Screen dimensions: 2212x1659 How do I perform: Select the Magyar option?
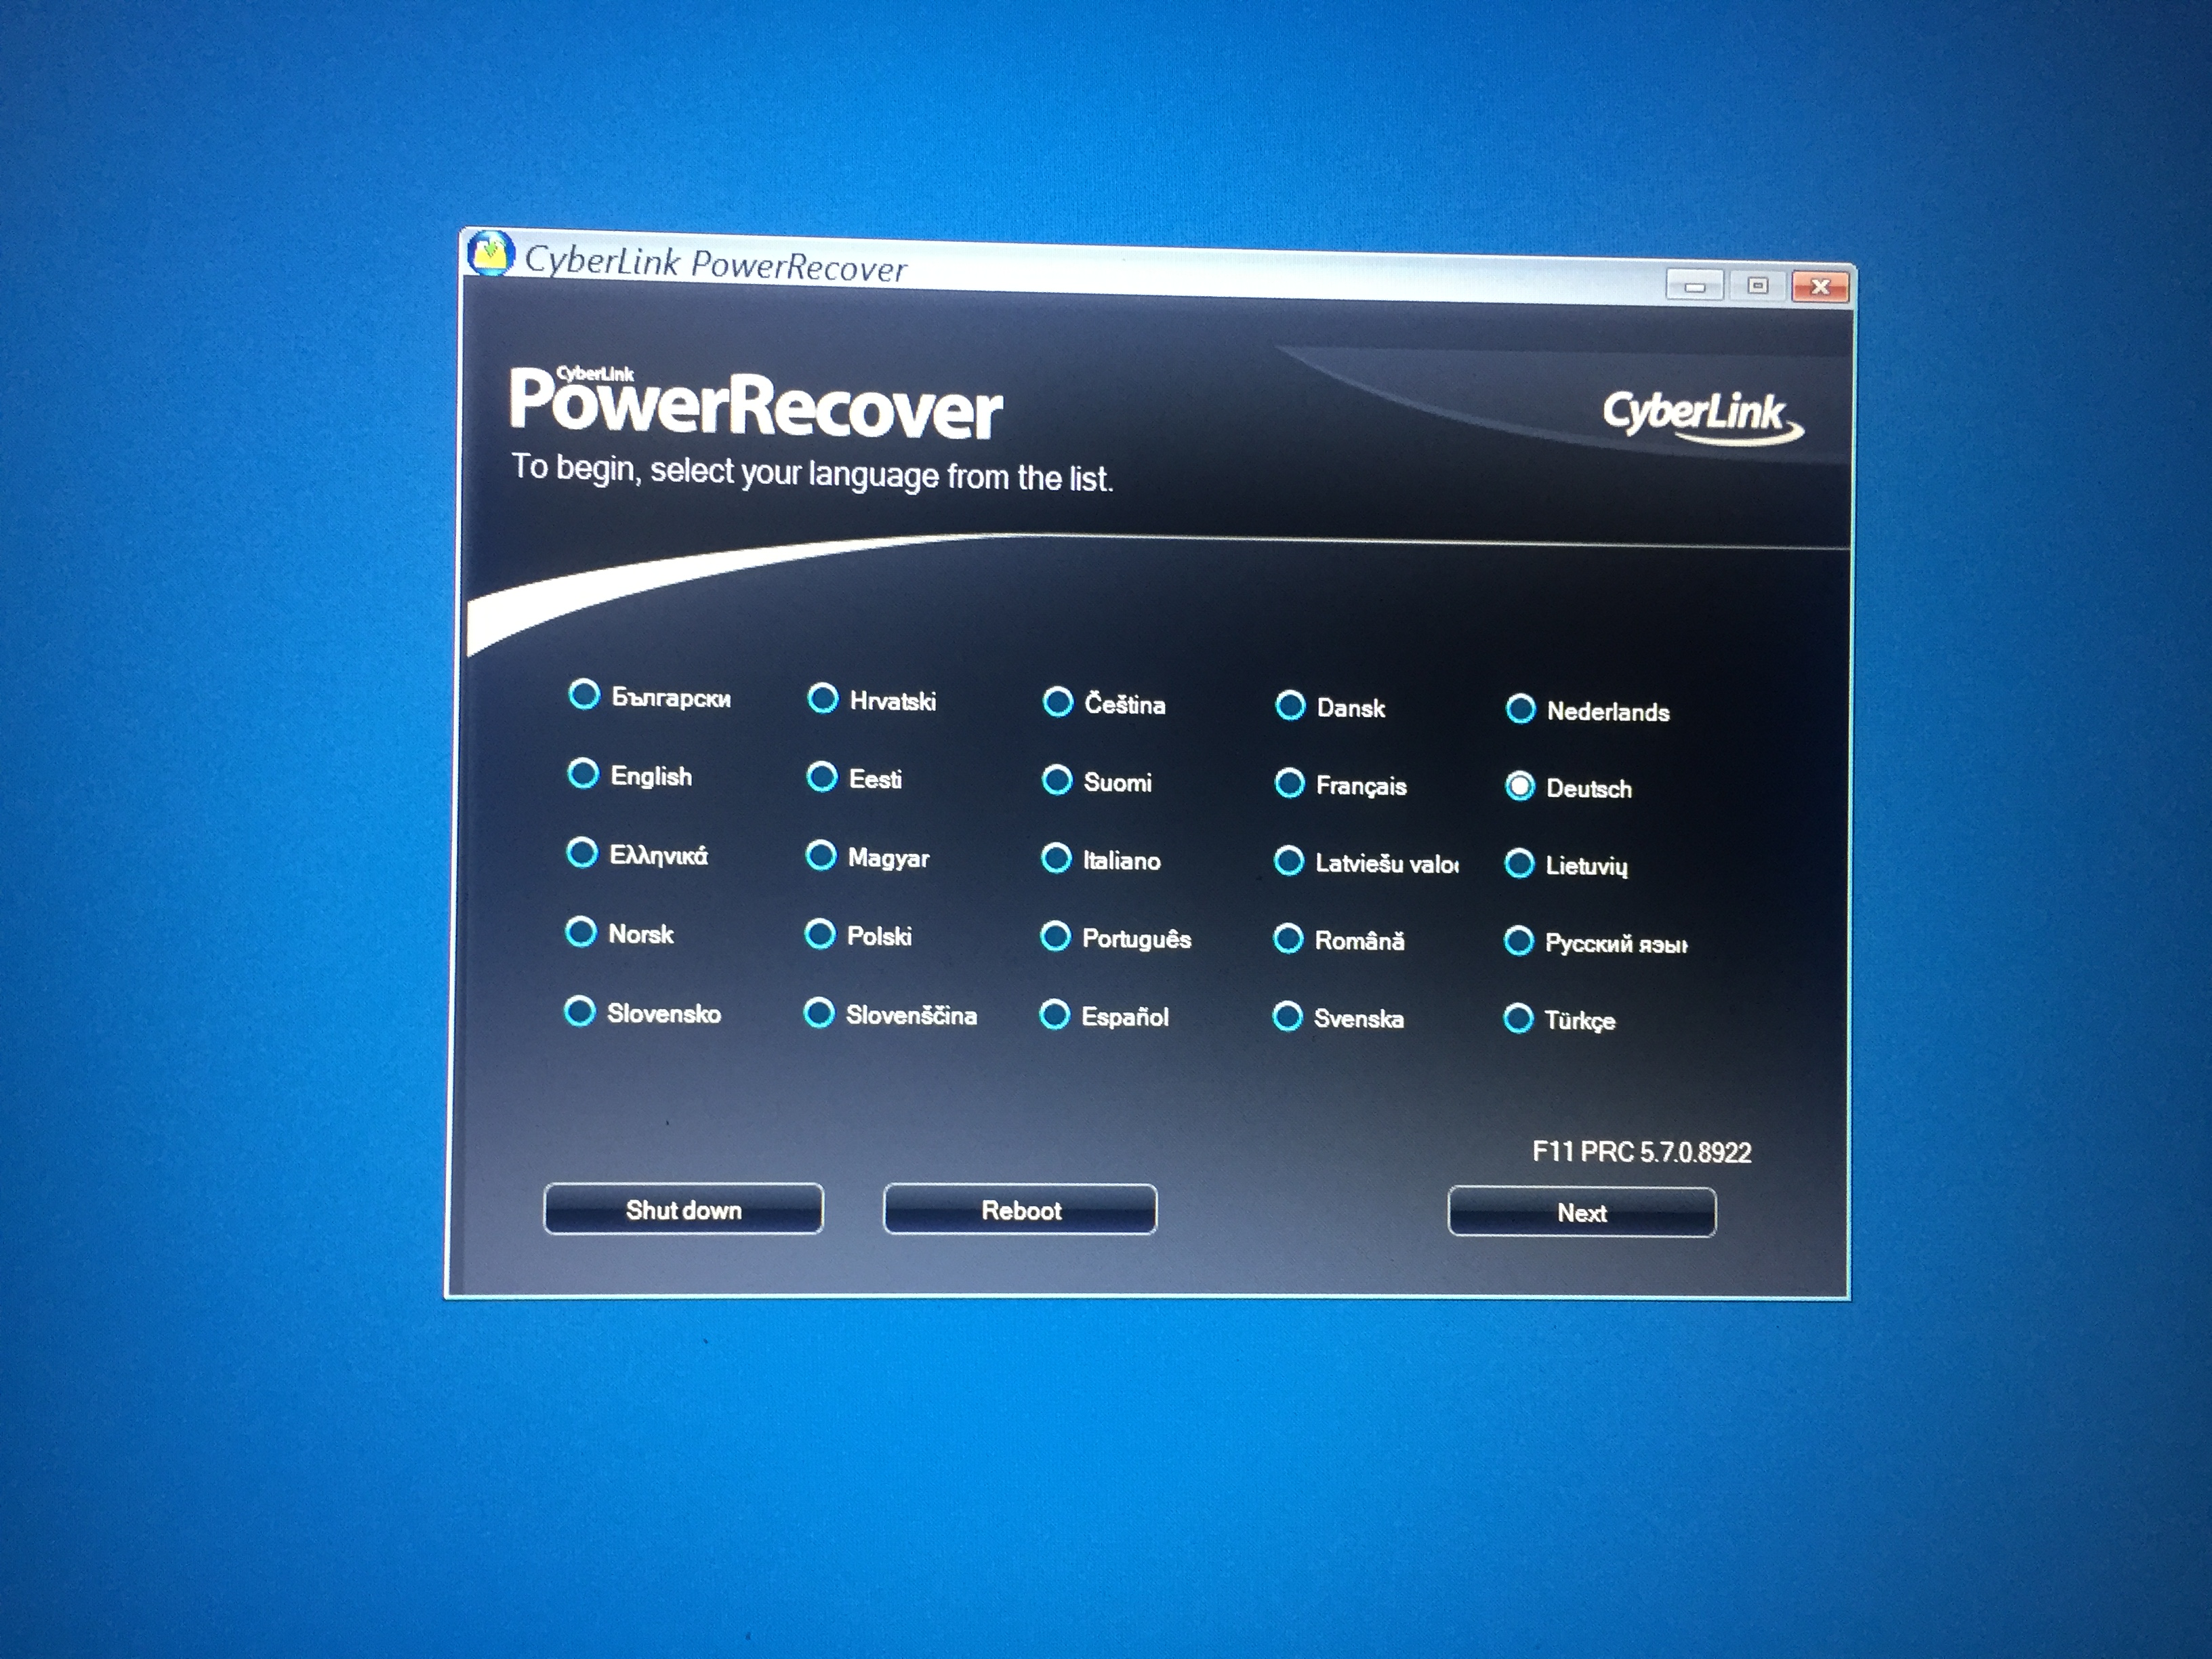[x=821, y=855]
